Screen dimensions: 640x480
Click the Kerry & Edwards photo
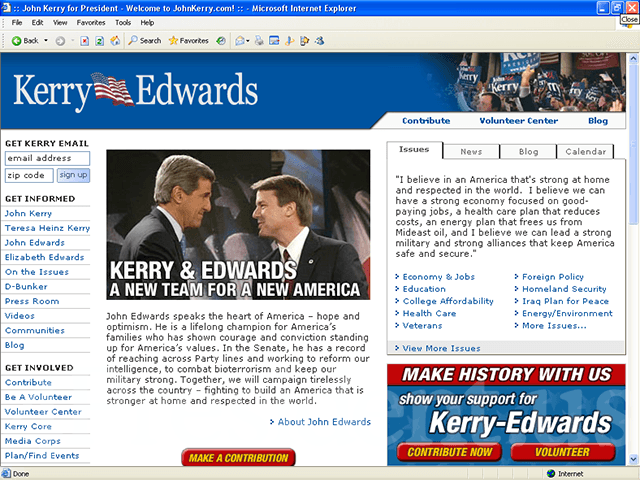click(238, 225)
